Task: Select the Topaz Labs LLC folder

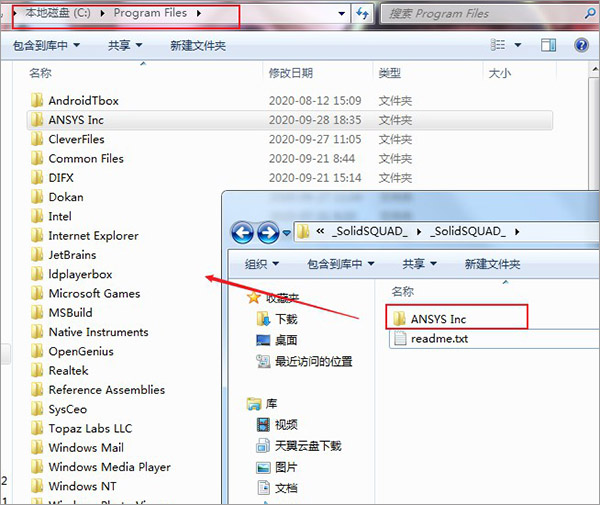Action: (x=82, y=428)
